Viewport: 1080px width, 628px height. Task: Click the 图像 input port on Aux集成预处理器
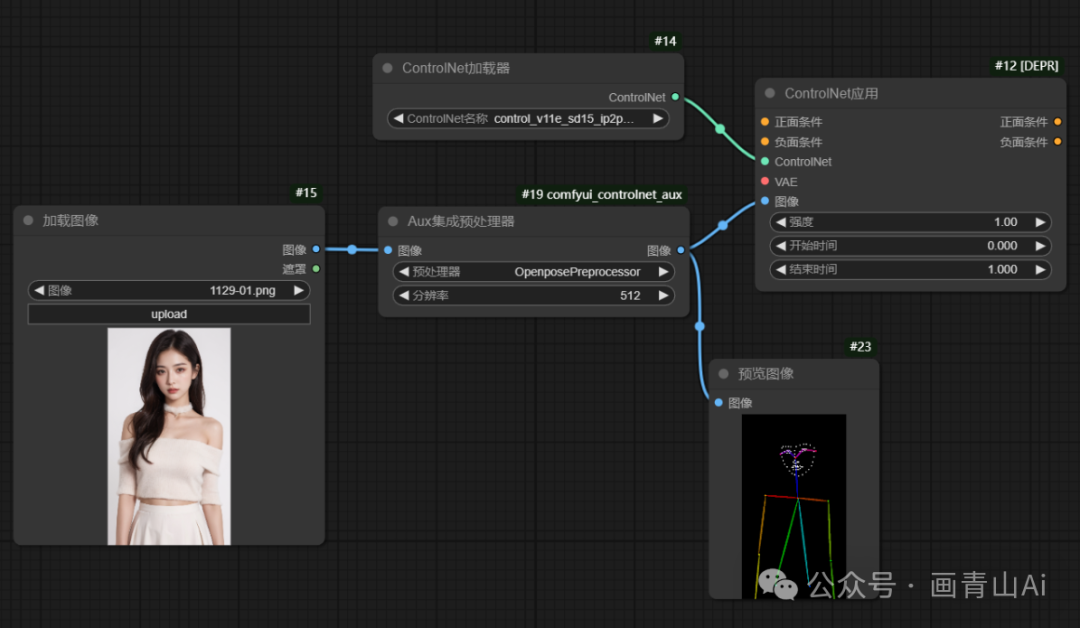(x=388, y=250)
